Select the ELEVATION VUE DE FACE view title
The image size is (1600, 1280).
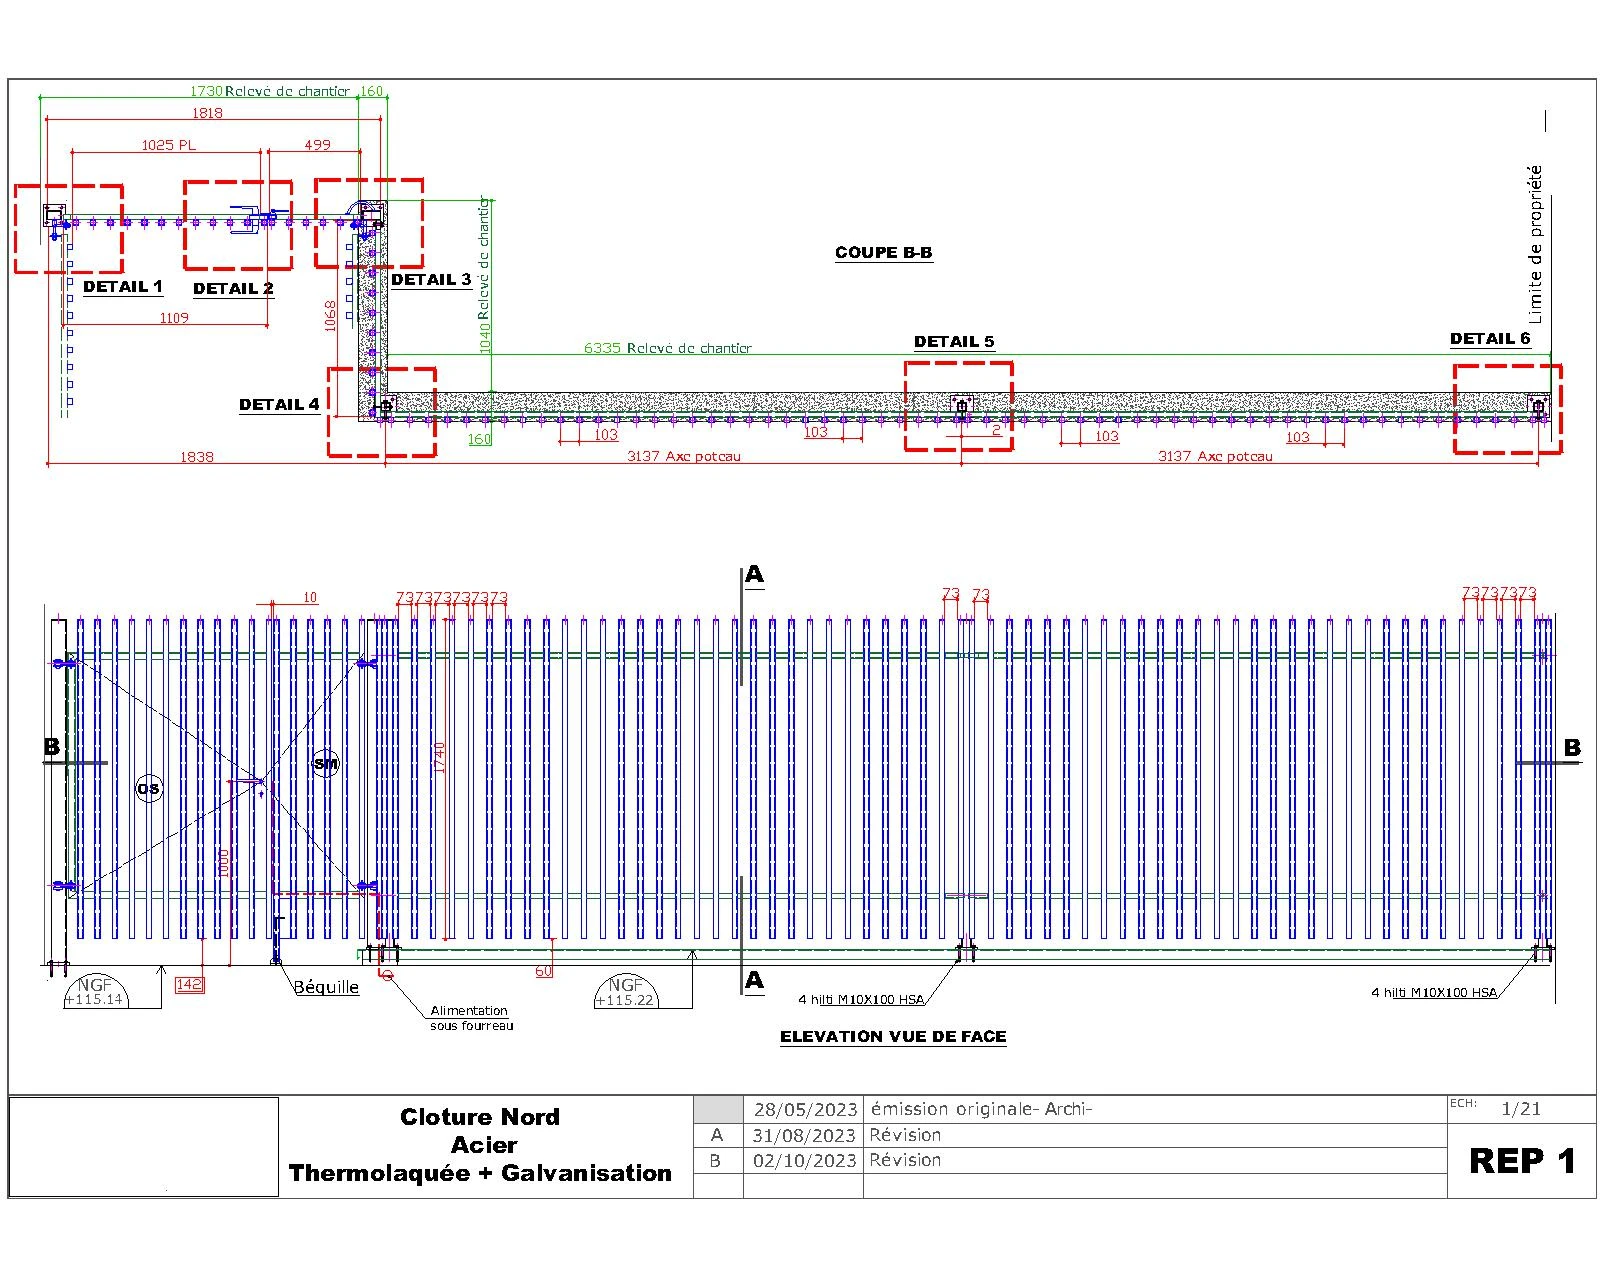[894, 1037]
